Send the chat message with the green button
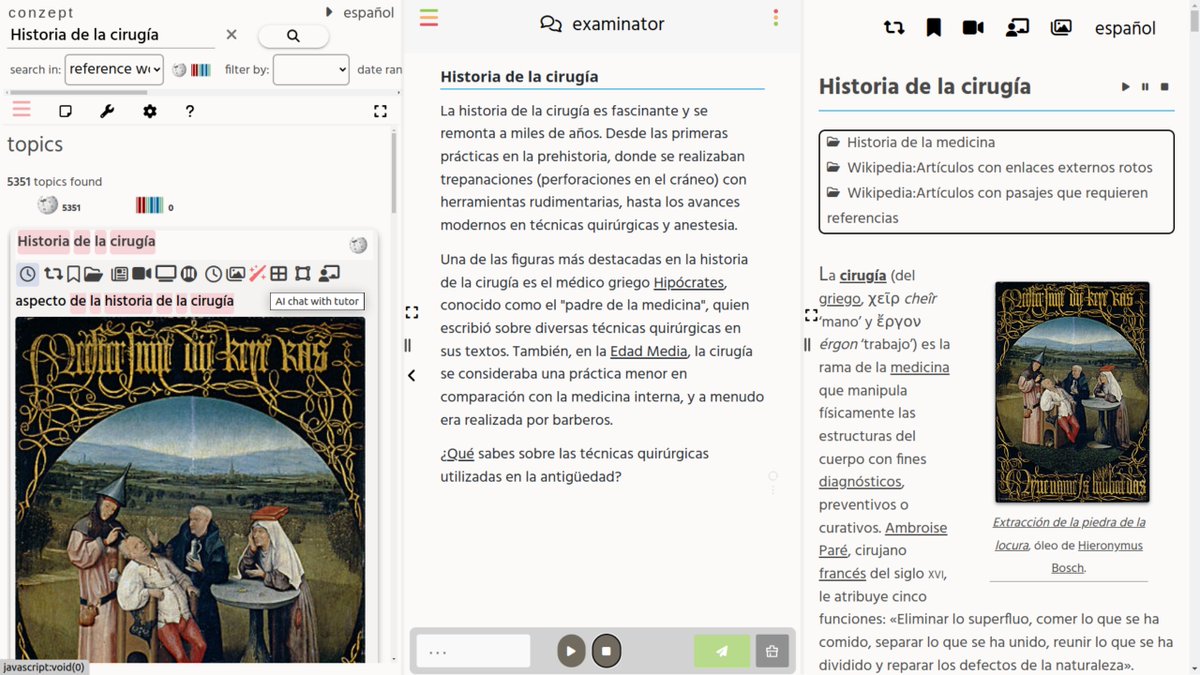 pos(722,651)
